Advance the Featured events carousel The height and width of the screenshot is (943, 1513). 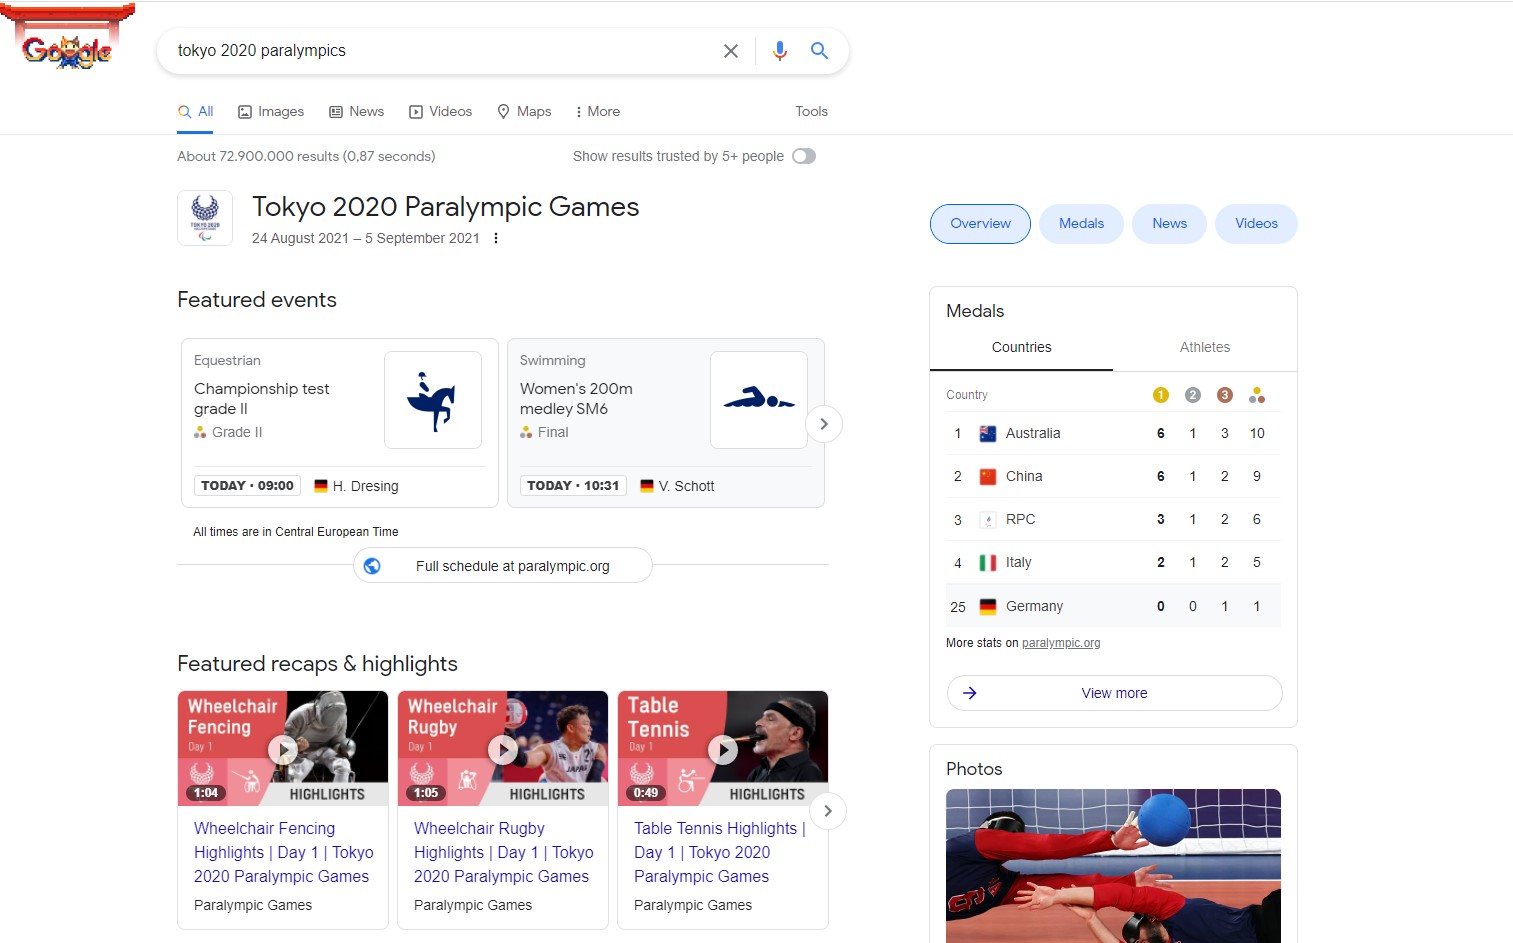[823, 424]
